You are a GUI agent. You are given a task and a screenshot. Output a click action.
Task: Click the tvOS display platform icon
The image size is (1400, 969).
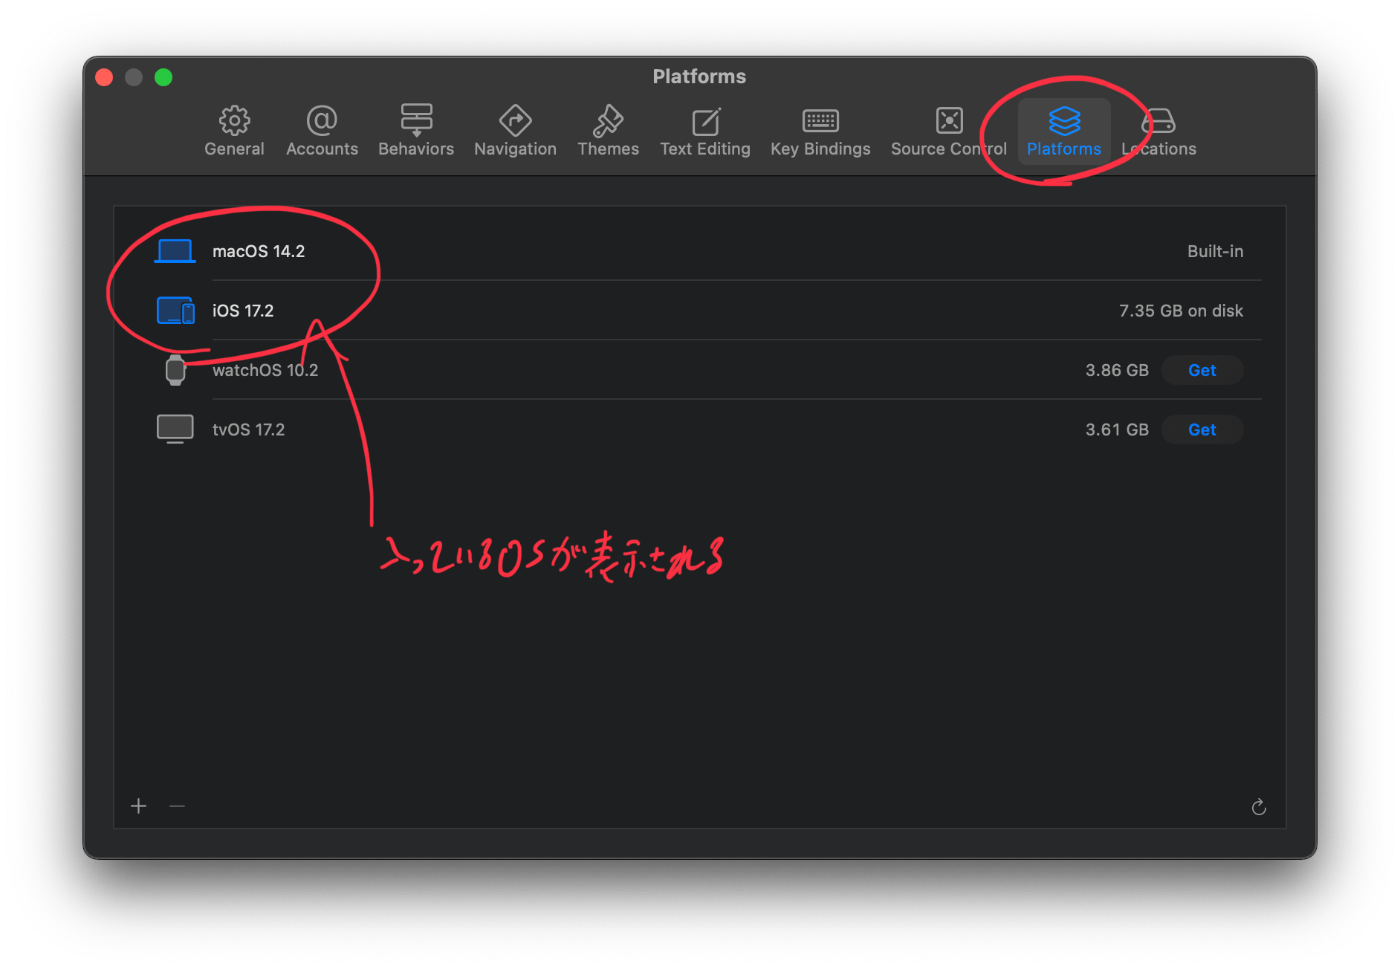(x=175, y=430)
